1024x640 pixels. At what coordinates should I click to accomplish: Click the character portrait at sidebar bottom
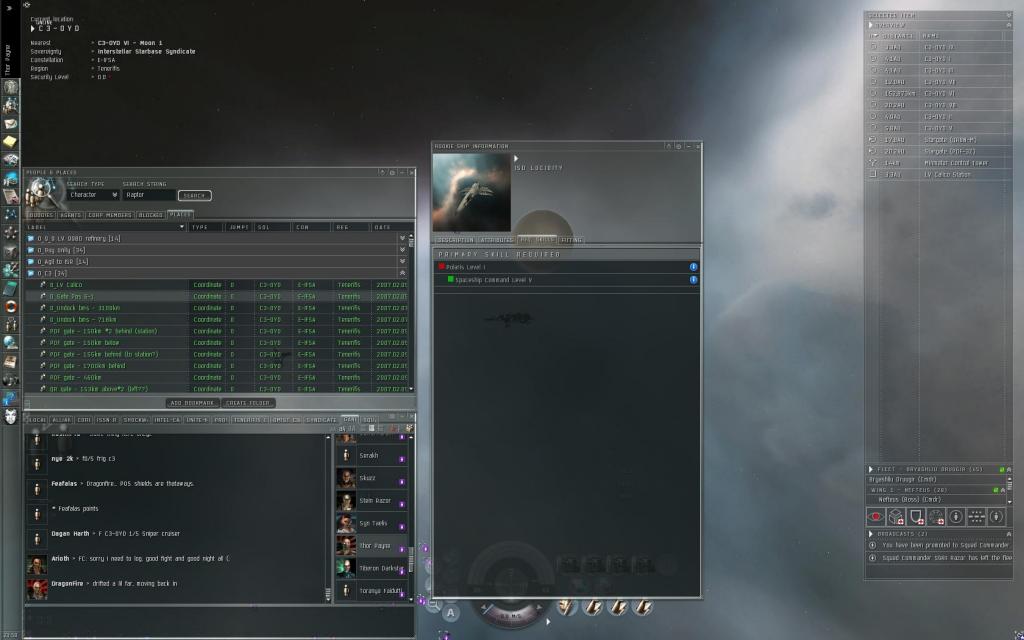pos(10,416)
